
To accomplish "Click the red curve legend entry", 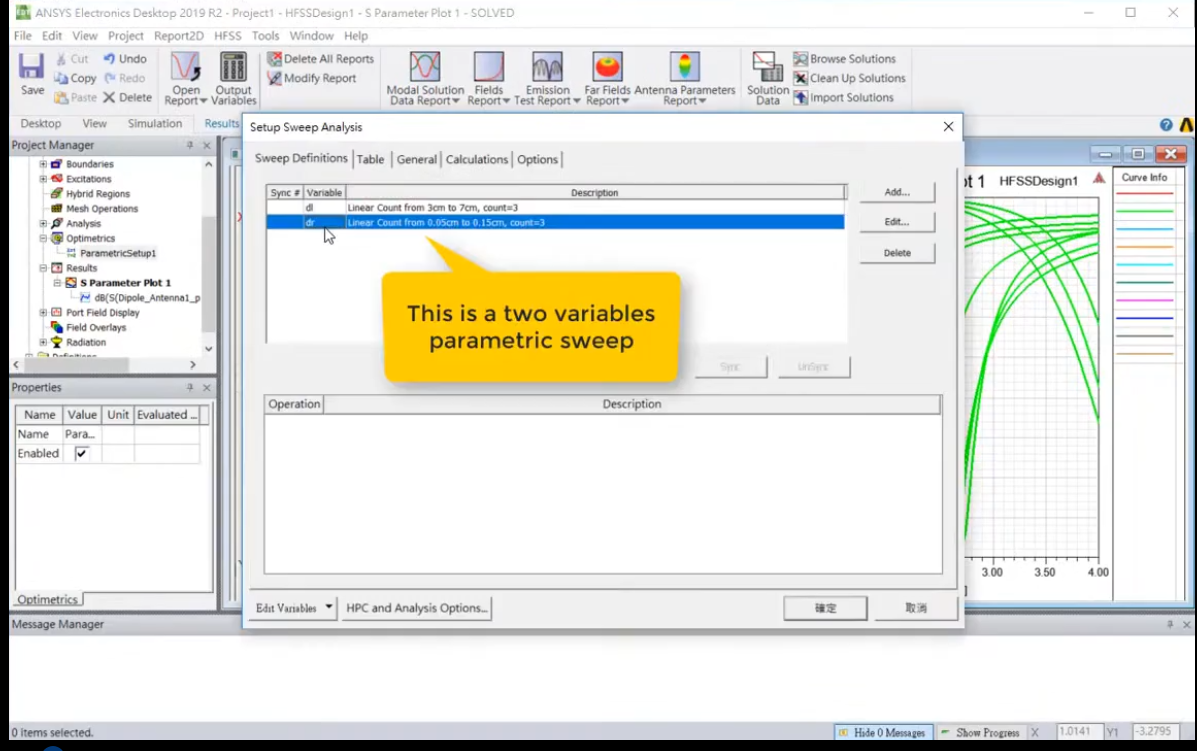I will tap(1144, 194).
